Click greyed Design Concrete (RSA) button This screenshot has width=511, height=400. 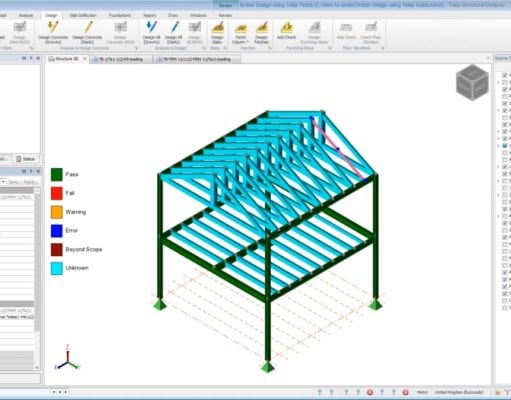(x=120, y=32)
